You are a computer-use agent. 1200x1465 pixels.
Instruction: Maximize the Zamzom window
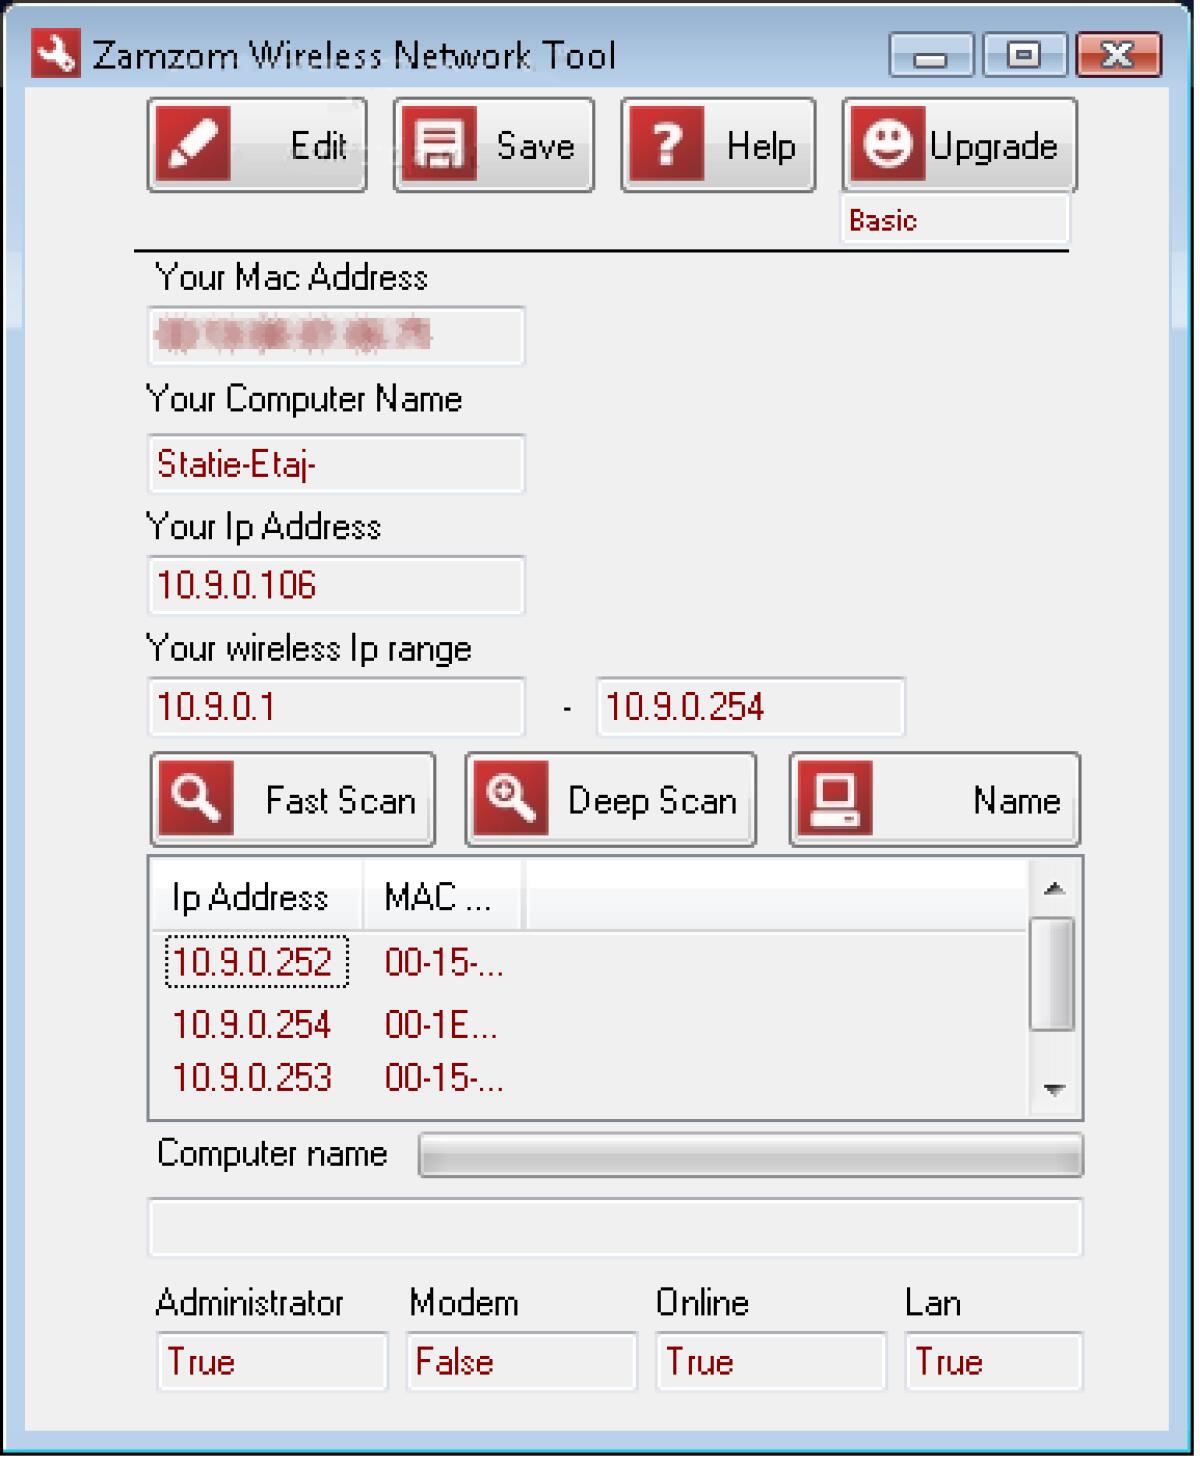point(1023,55)
